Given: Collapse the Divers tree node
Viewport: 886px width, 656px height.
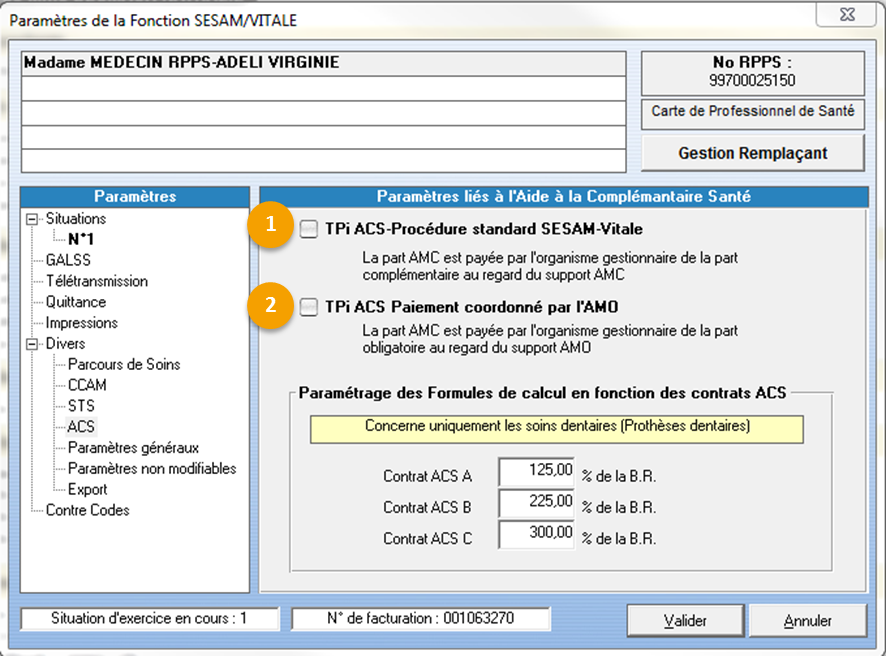Looking at the screenshot, I should (x=32, y=344).
